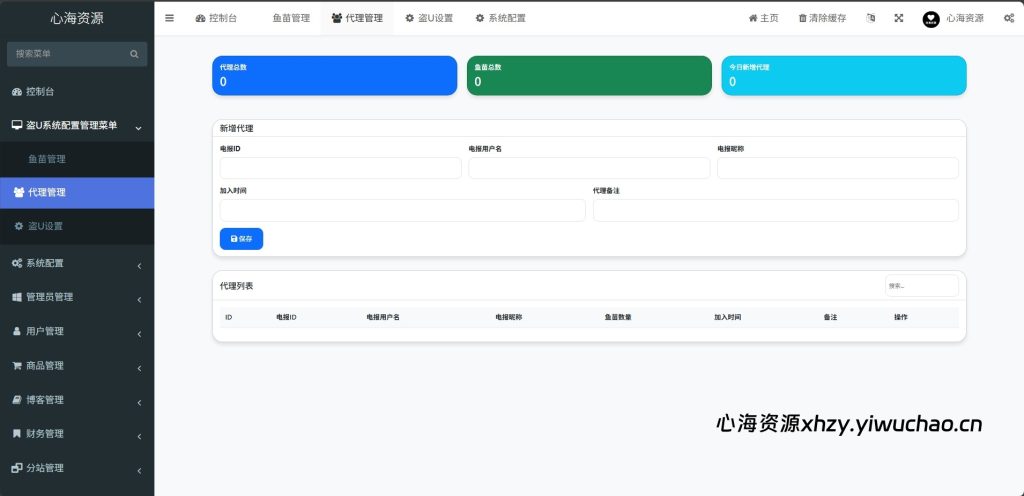This screenshot has height=496, width=1024.
Task: Click the gear icon on 系统配置 top tab
Action: (480, 18)
